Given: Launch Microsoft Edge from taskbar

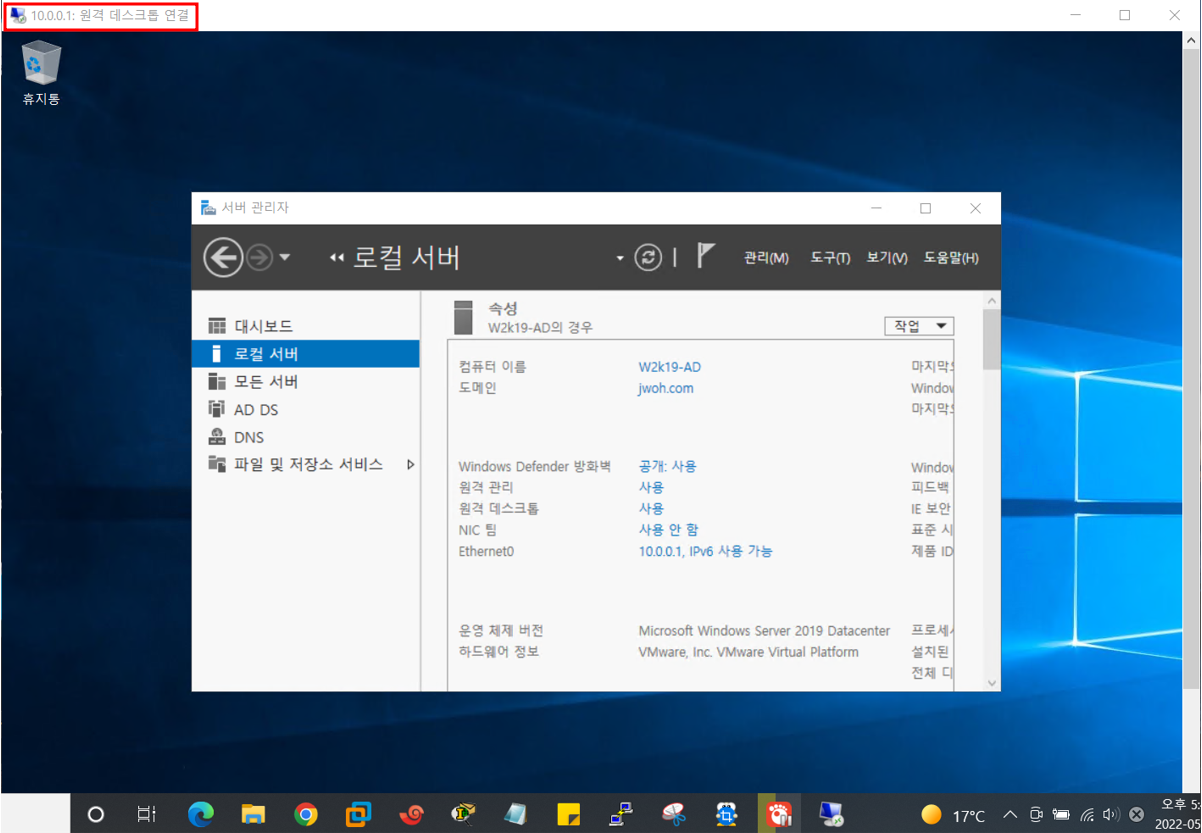Looking at the screenshot, I should click(201, 814).
